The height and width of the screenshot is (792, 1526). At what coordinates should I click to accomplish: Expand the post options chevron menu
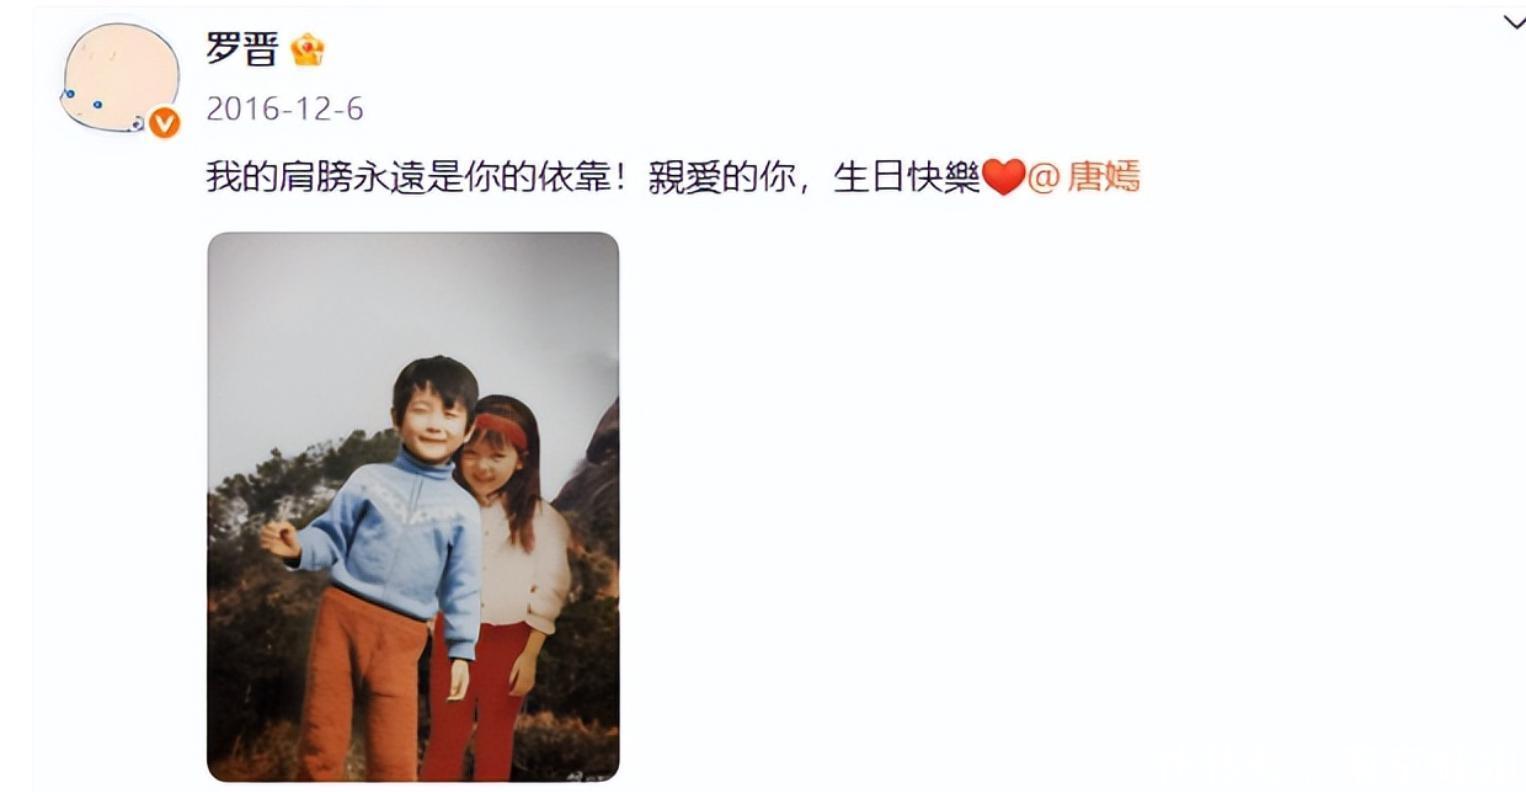click(x=1514, y=24)
